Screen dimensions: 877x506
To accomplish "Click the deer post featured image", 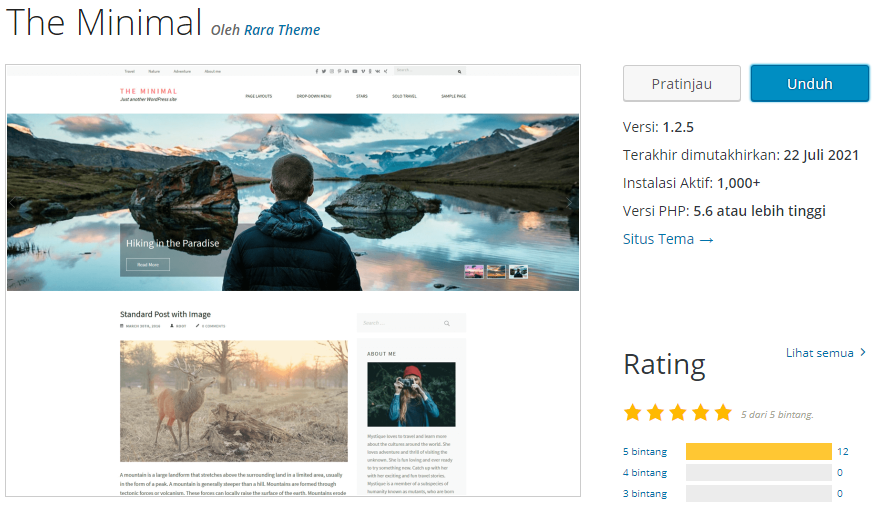I will [234, 401].
